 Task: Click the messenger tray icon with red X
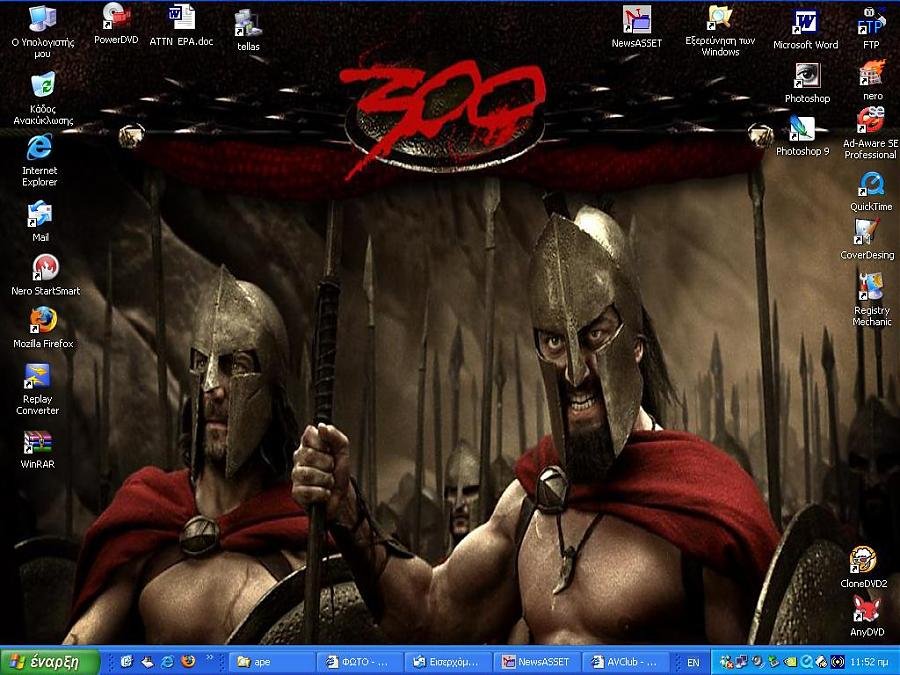(727, 662)
